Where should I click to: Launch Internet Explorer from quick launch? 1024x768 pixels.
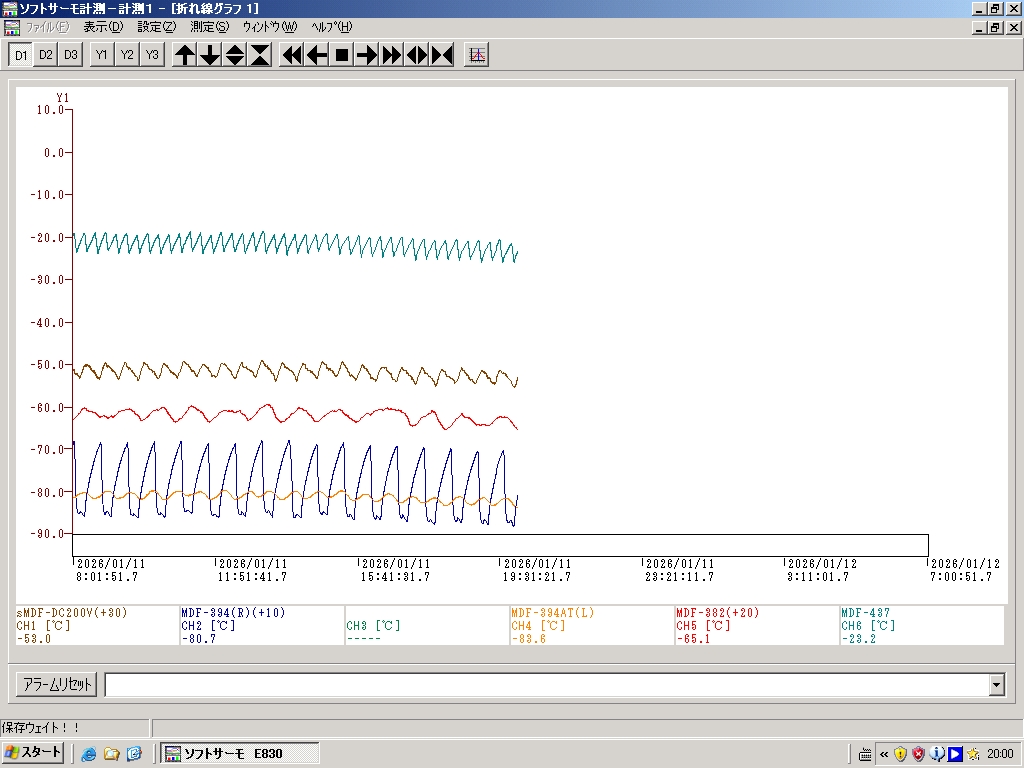[x=89, y=754]
